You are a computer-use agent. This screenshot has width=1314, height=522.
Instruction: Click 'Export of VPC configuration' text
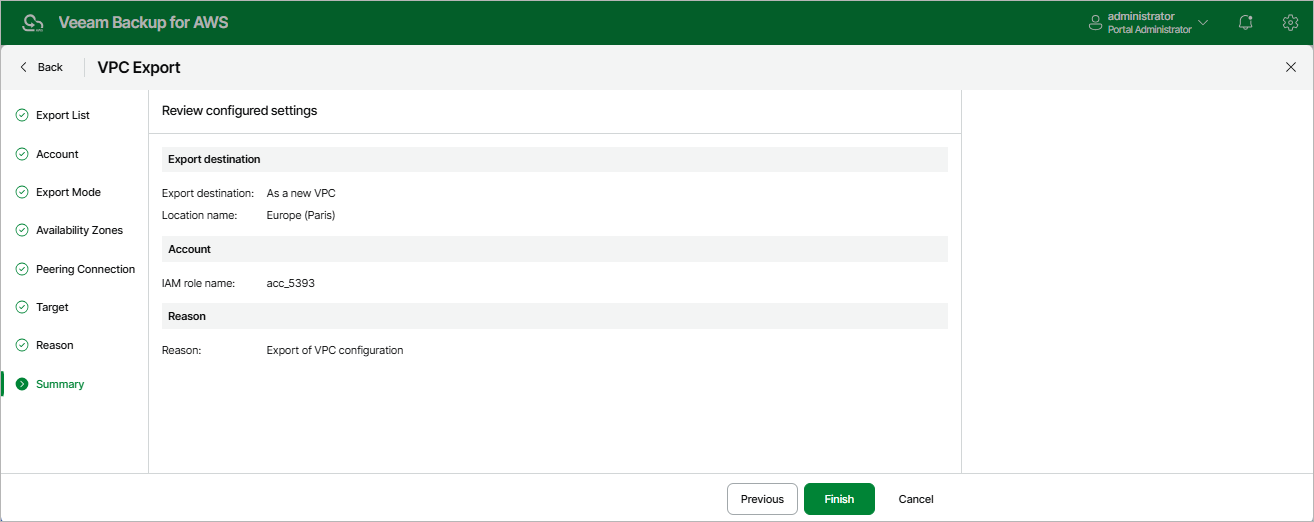click(x=335, y=350)
